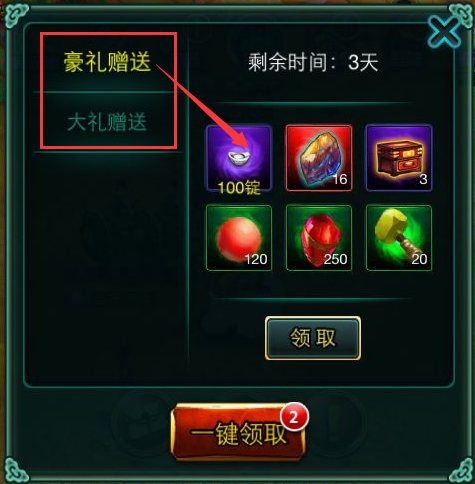The width and height of the screenshot is (475, 484).
Task: Select the silver ingot reward icon
Action: tap(239, 158)
